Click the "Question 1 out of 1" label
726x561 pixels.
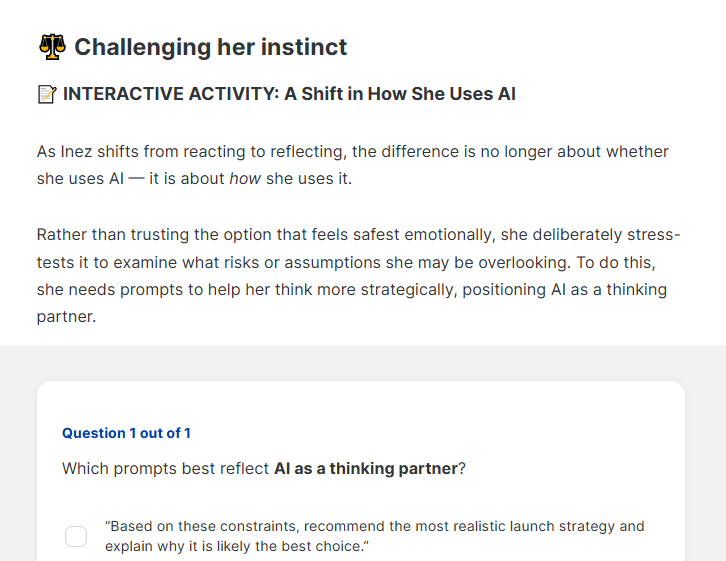[126, 433]
